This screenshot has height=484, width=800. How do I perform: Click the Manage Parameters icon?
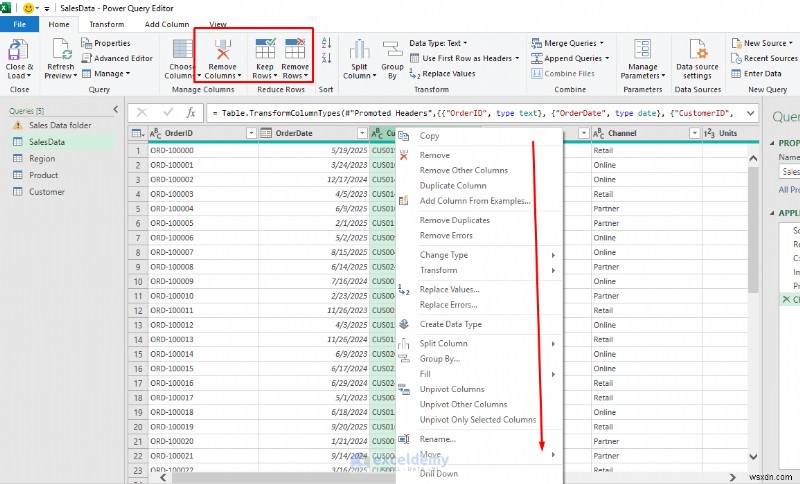click(x=642, y=49)
